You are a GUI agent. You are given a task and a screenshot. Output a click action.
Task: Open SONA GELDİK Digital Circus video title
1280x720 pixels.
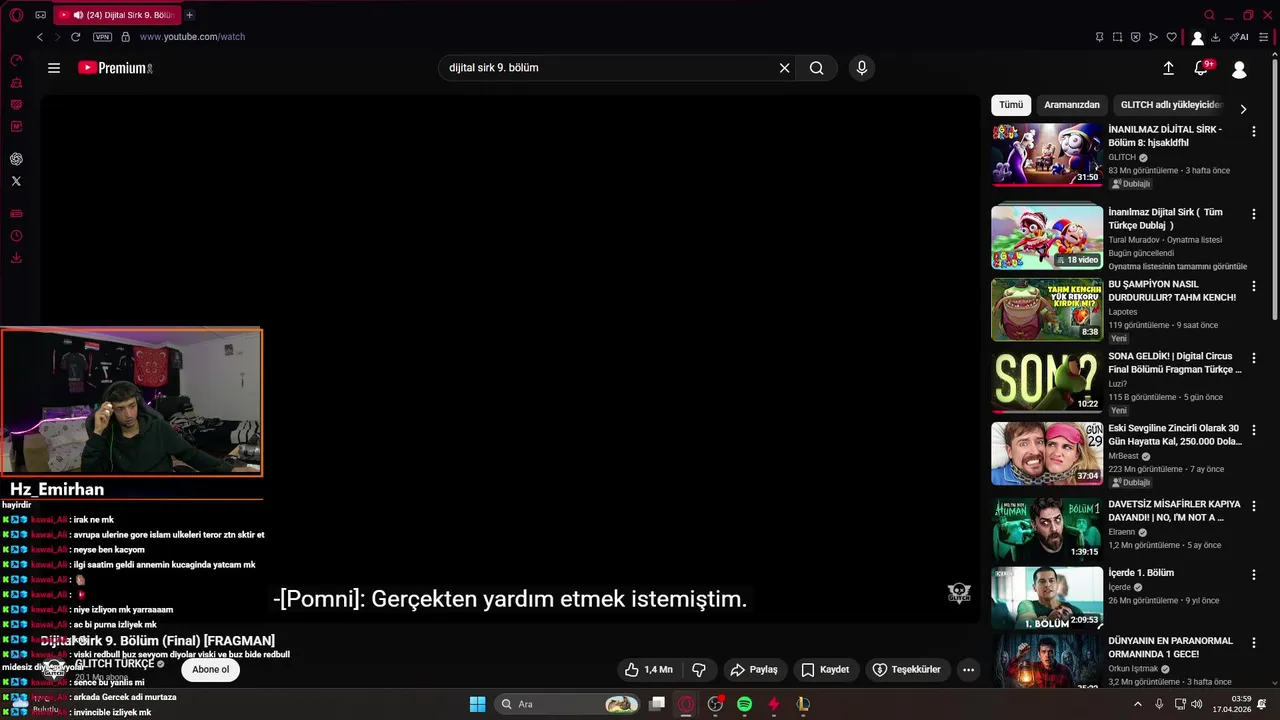point(1175,362)
